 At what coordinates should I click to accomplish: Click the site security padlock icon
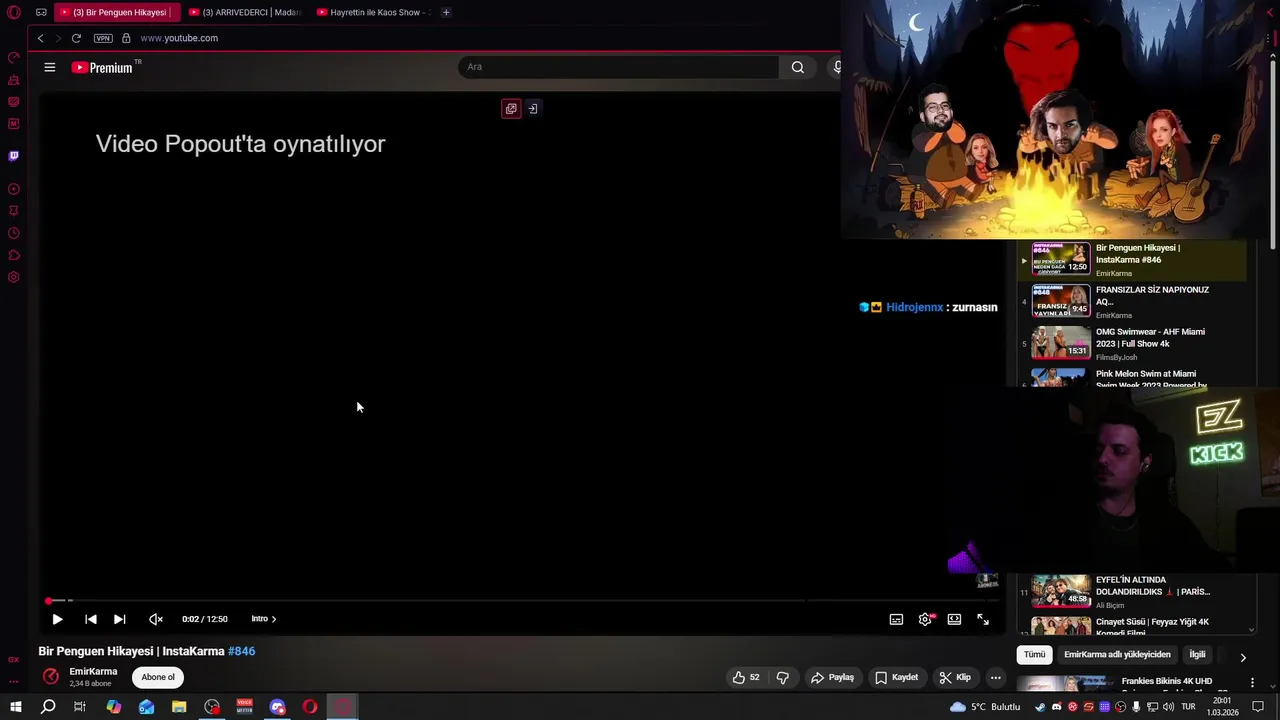click(x=126, y=38)
